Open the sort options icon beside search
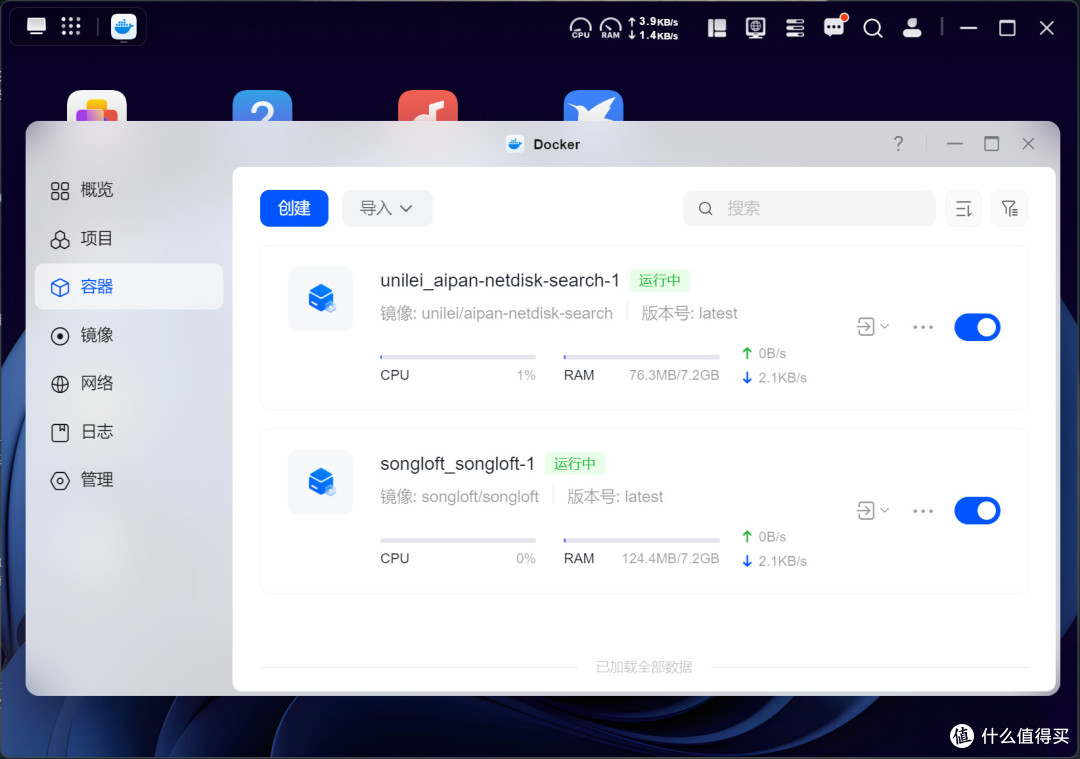Image resolution: width=1080 pixels, height=759 pixels. [964, 208]
